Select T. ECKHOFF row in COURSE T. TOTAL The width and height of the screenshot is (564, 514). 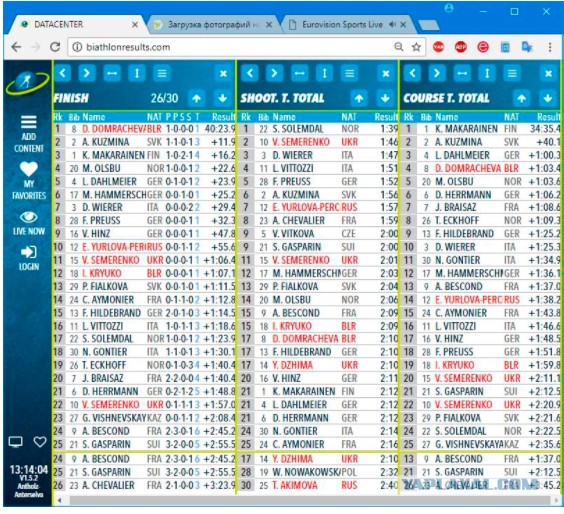tap(481, 220)
